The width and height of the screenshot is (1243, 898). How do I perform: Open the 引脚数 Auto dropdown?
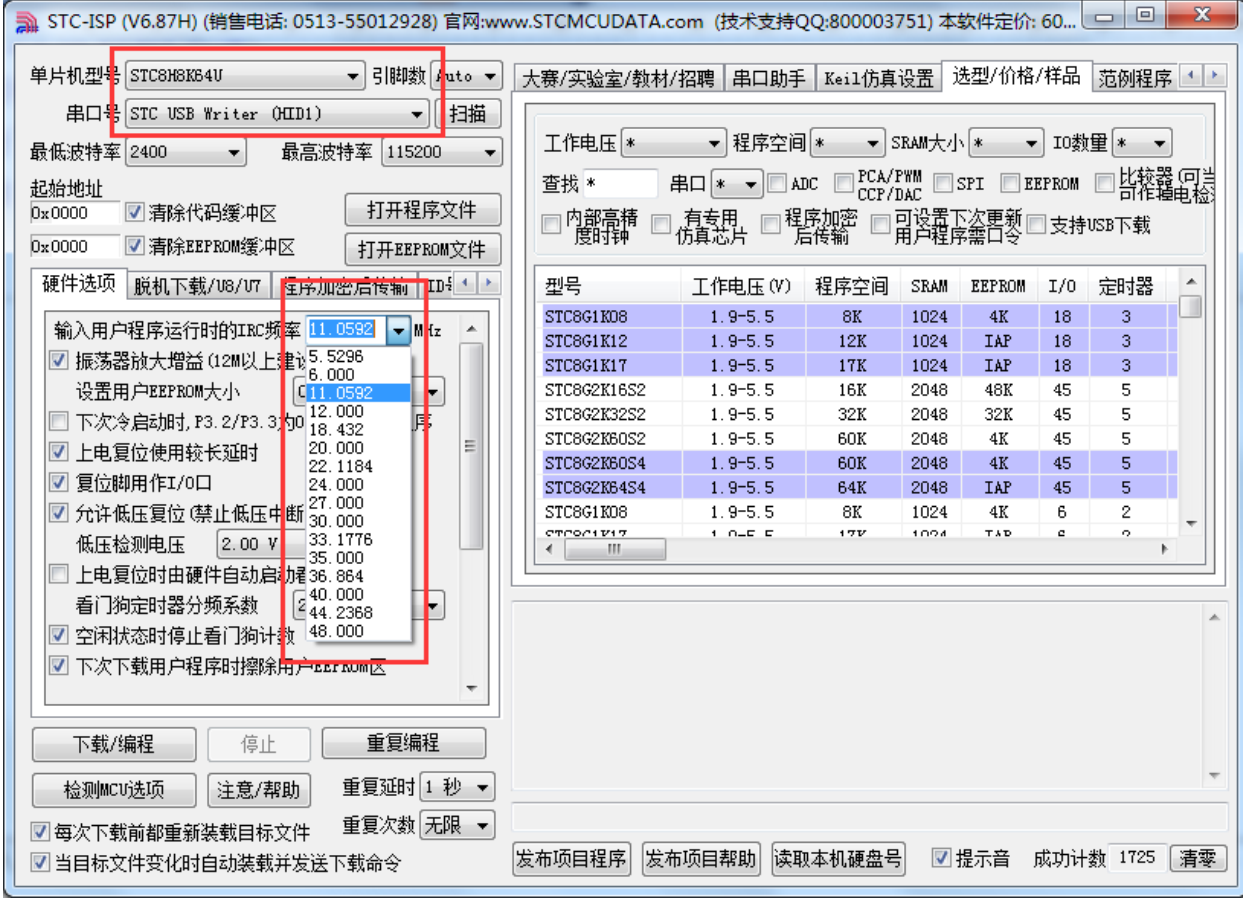(x=466, y=76)
